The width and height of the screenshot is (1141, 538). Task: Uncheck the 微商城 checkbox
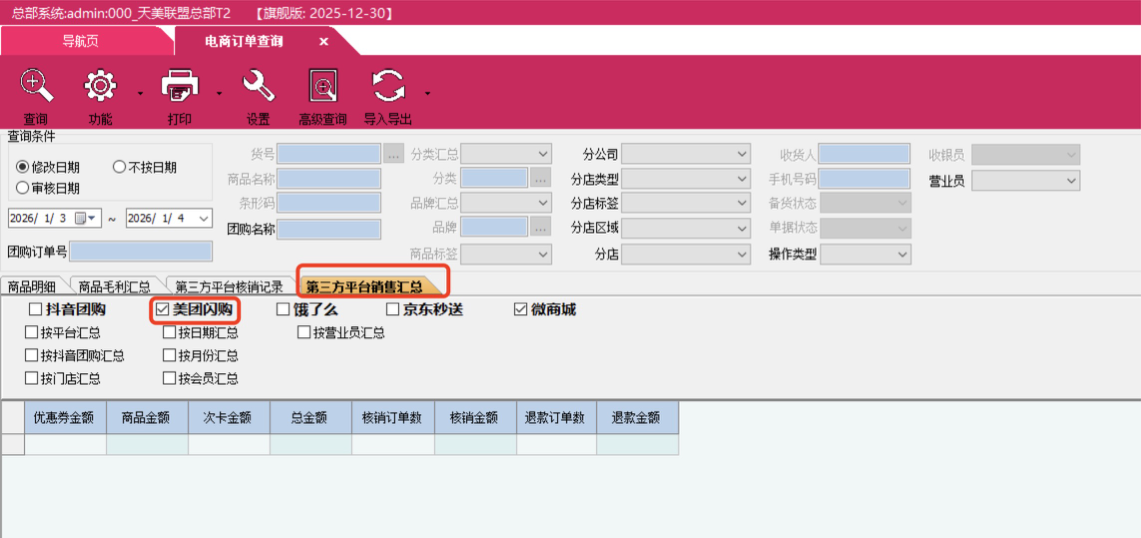coord(520,310)
